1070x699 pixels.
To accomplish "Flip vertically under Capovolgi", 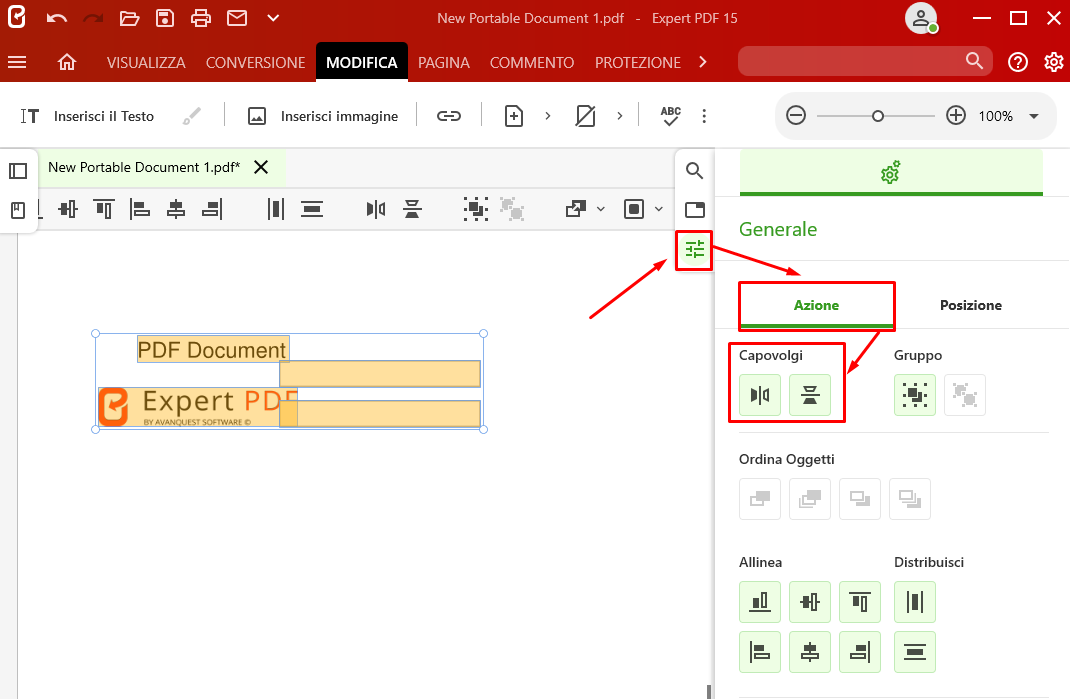I will click(x=810, y=395).
